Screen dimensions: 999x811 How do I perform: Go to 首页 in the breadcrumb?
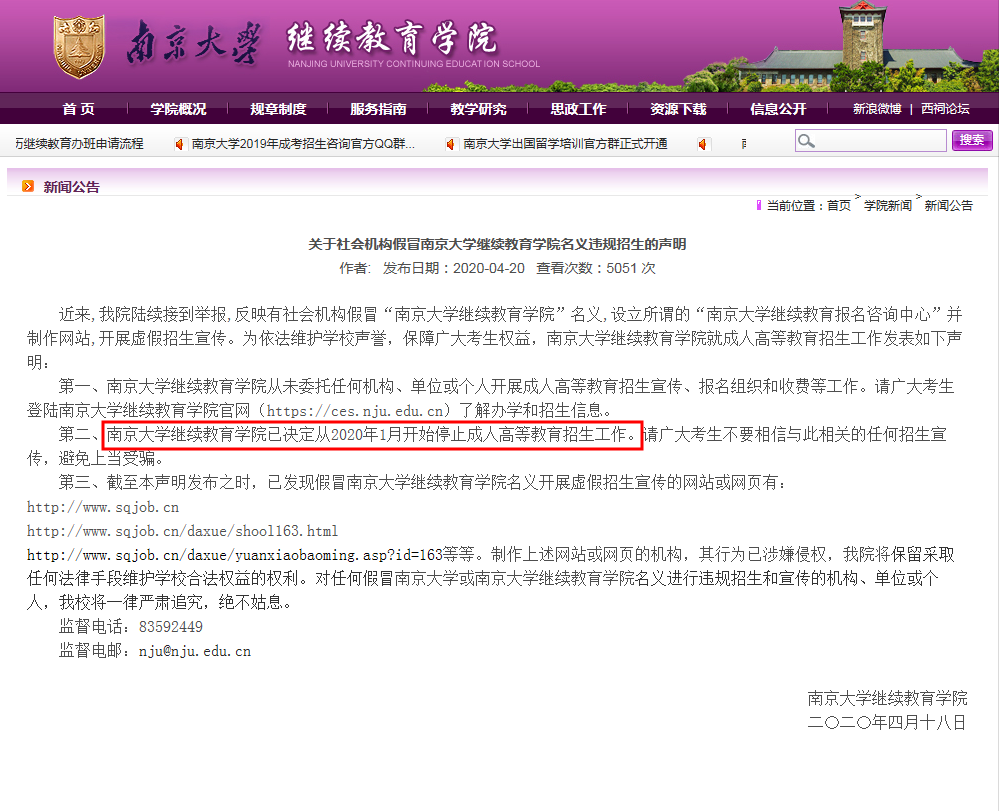pyautogui.click(x=839, y=206)
